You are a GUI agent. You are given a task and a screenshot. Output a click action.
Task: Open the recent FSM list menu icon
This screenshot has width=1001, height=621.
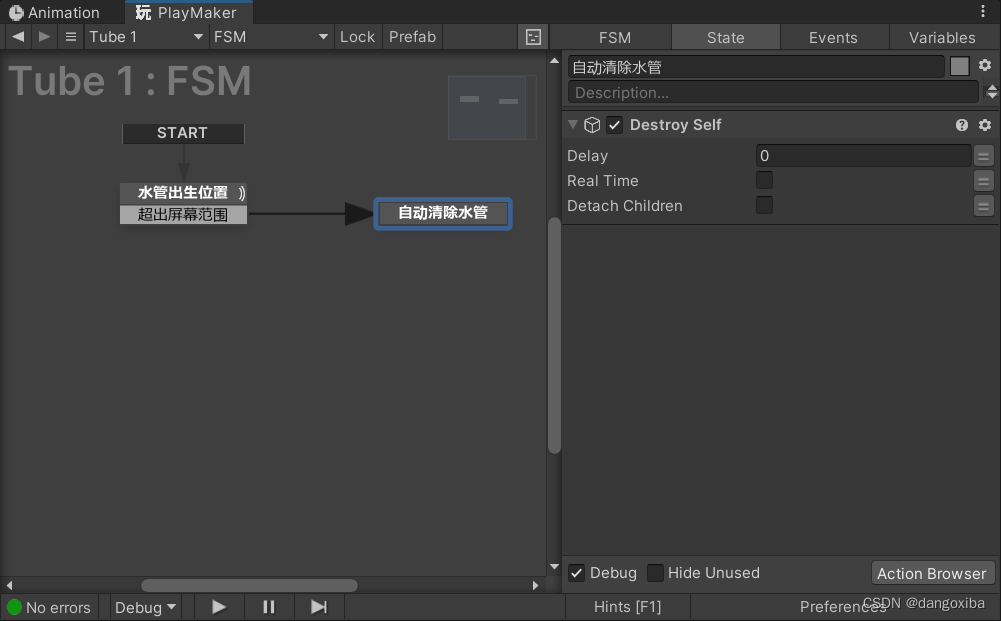tap(71, 37)
